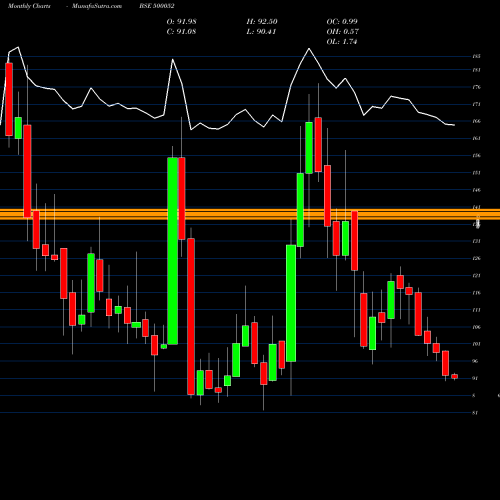Click the 146 price axis label
The width and height of the screenshot is (500, 500).
[476, 190]
